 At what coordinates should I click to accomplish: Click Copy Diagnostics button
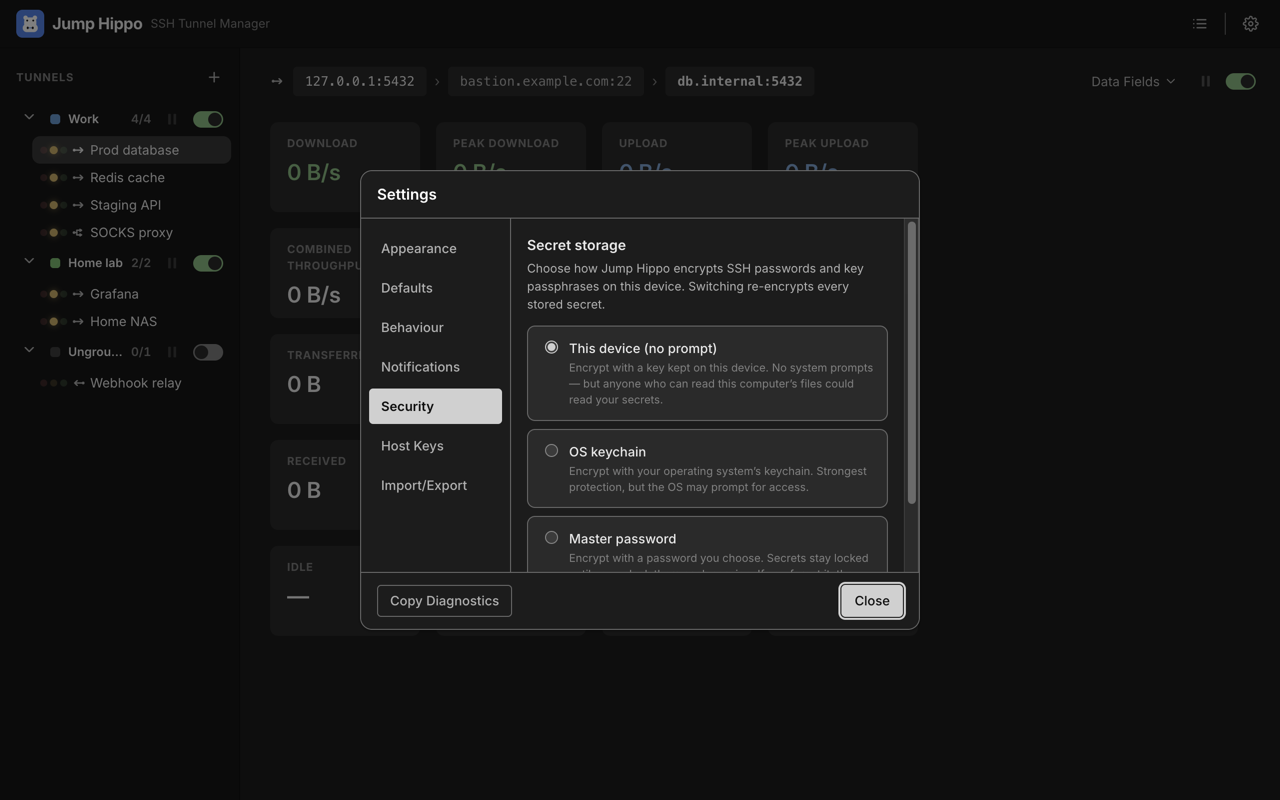tap(444, 601)
